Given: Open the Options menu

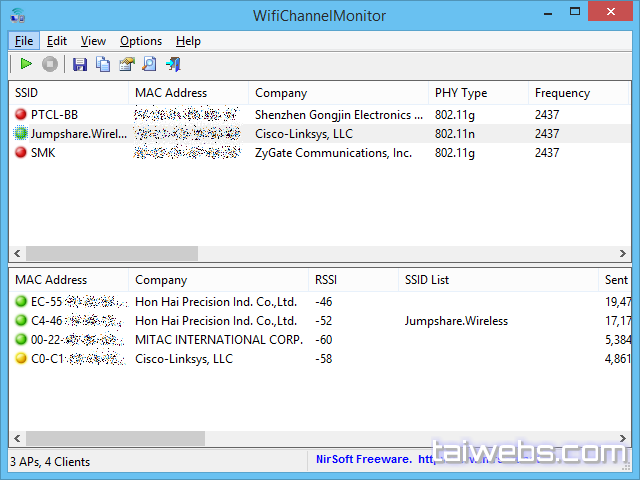Looking at the screenshot, I should tap(141, 41).
